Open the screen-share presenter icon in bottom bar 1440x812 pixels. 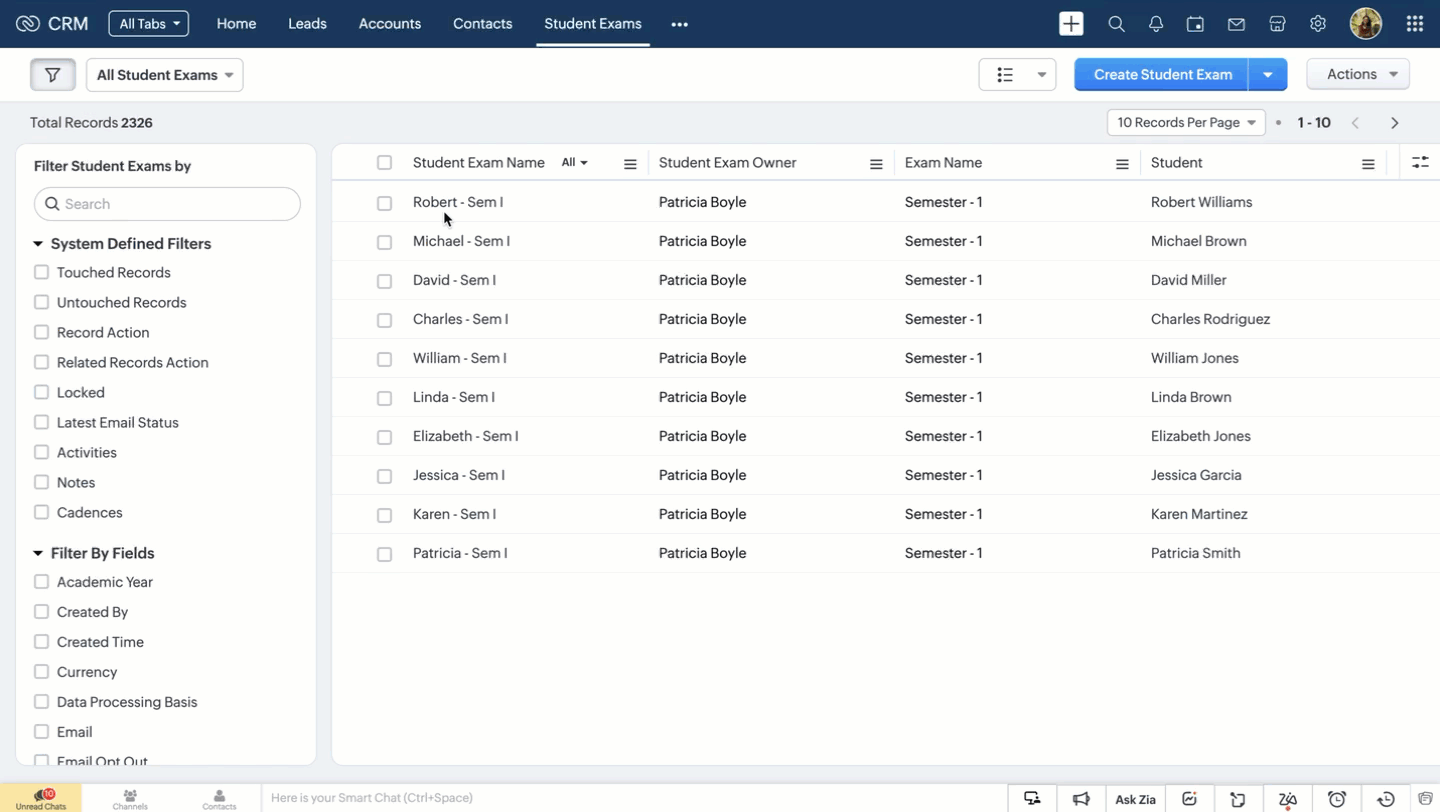tap(1032, 798)
